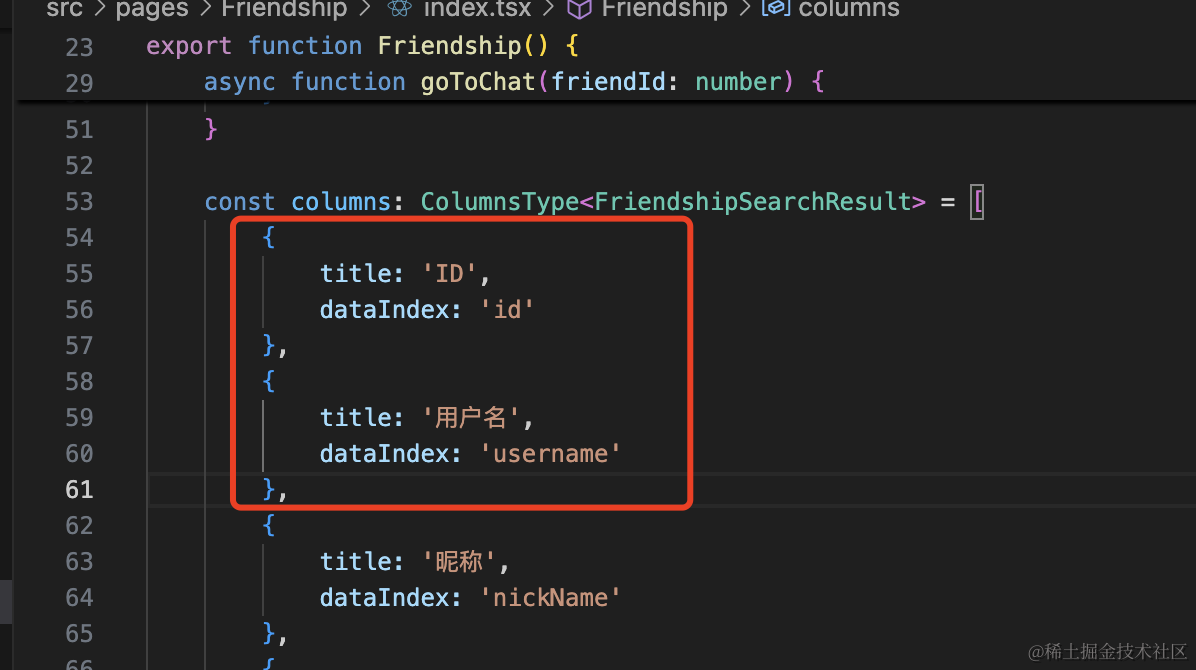Image resolution: width=1196 pixels, height=670 pixels.
Task: Open the src breadcrumb folder
Action: (64, 9)
